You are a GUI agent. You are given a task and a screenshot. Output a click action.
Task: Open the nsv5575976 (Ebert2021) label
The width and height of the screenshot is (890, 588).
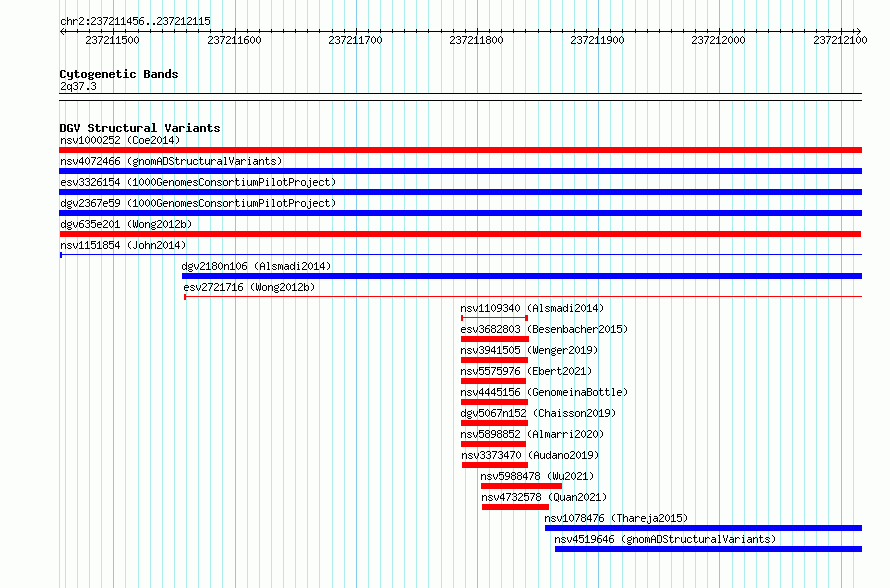[x=526, y=371]
